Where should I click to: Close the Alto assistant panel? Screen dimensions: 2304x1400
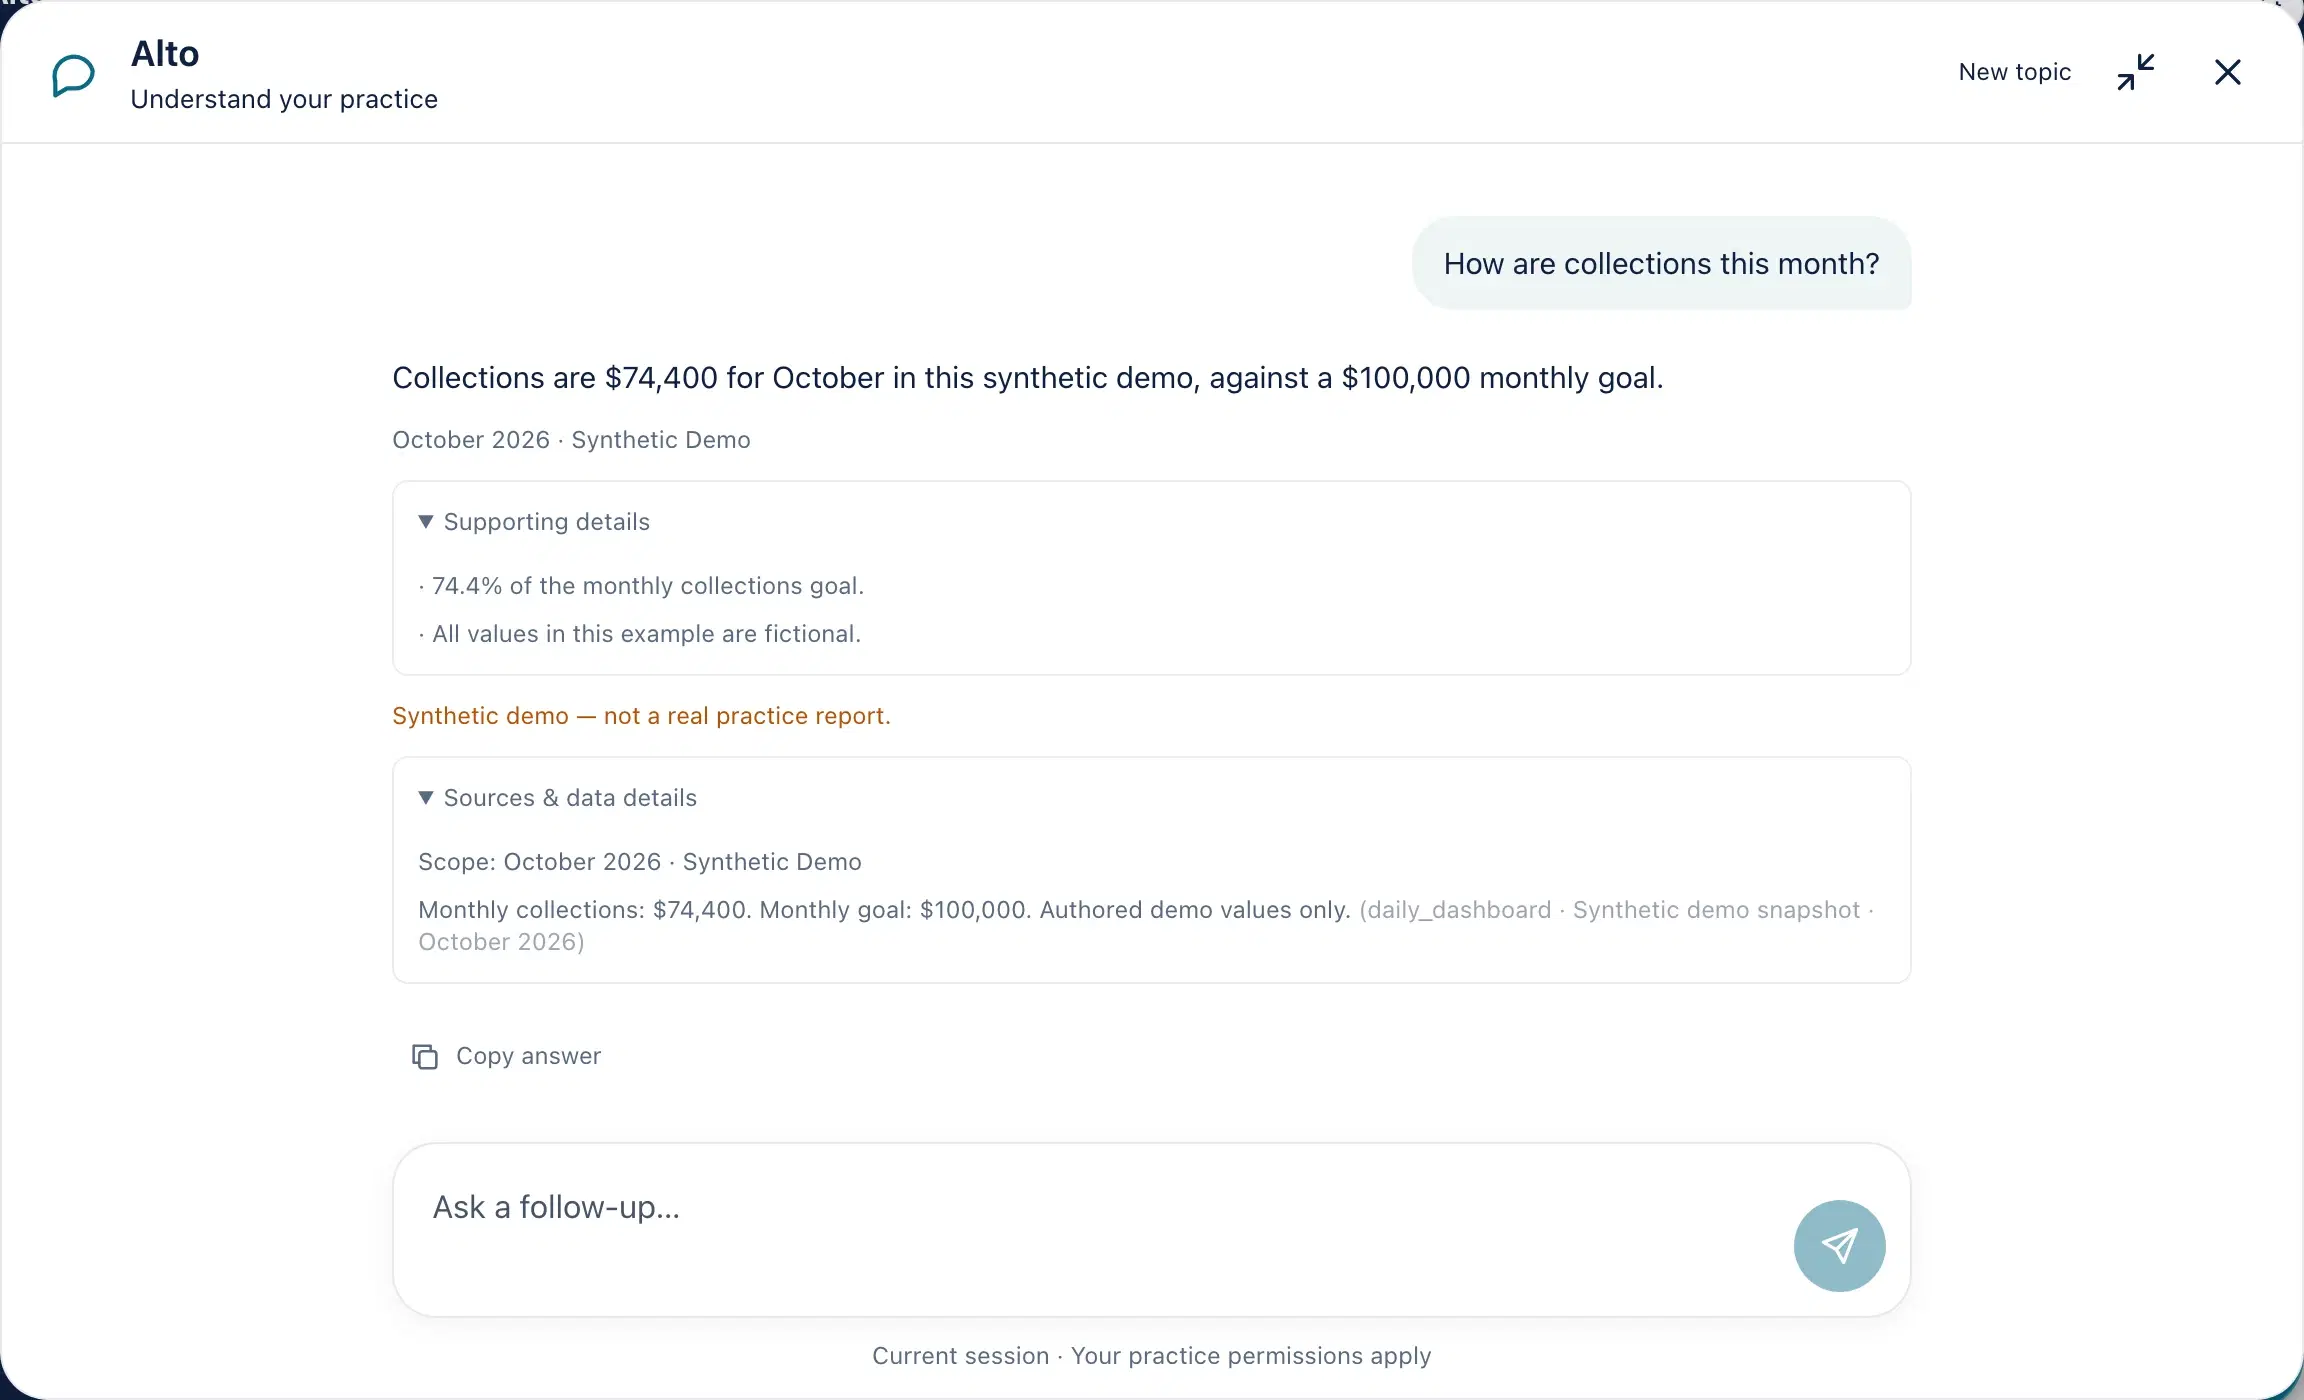2227,72
